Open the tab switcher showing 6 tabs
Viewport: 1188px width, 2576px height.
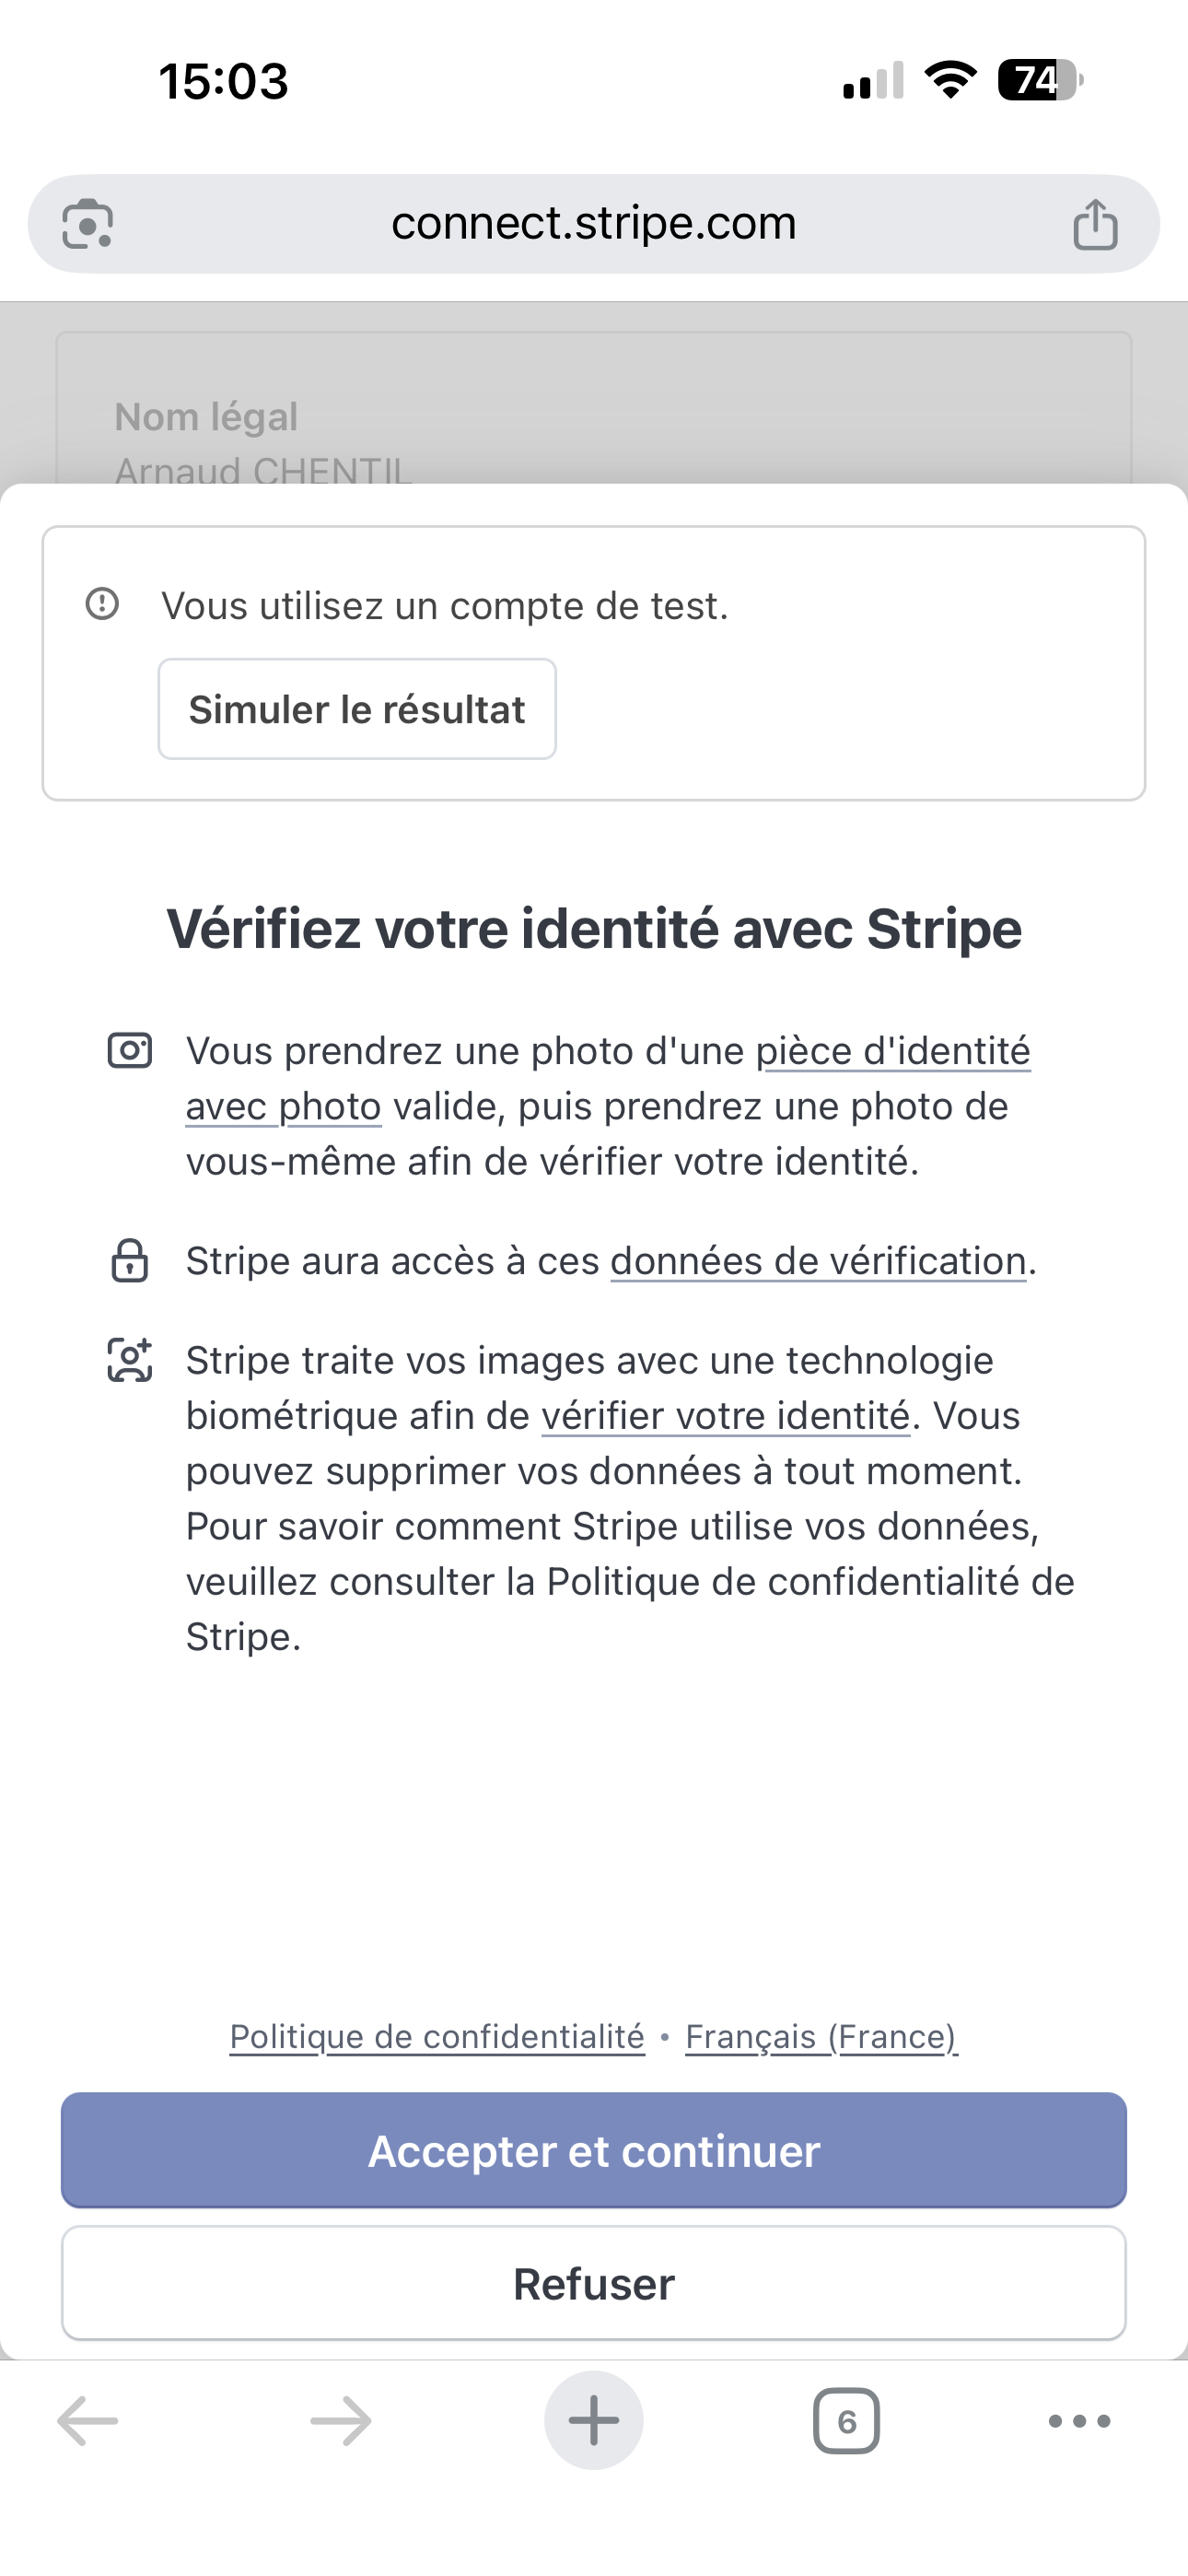(846, 2421)
